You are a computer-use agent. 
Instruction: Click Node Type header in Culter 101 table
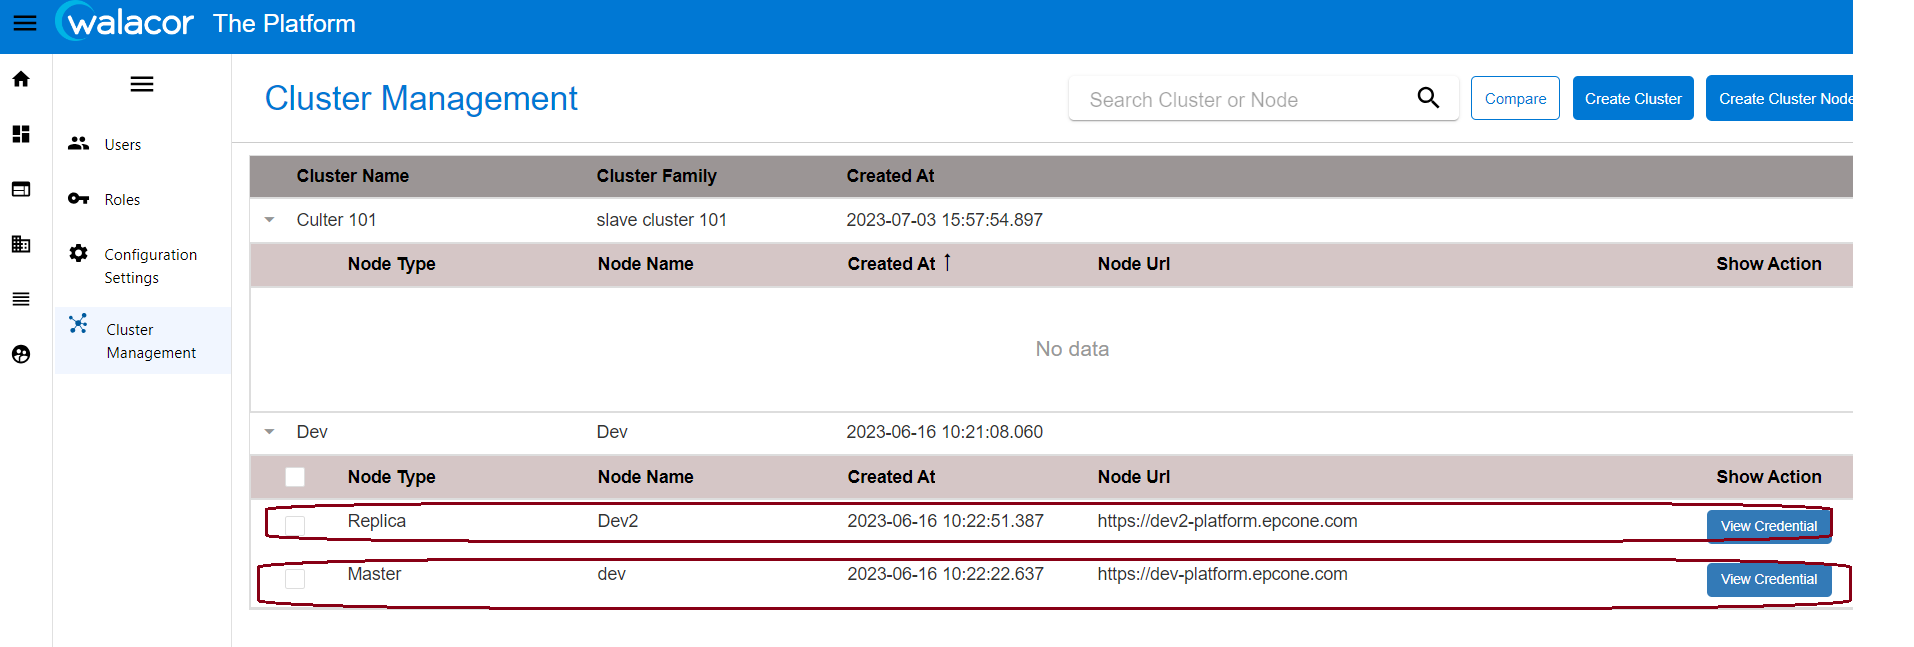(x=392, y=264)
